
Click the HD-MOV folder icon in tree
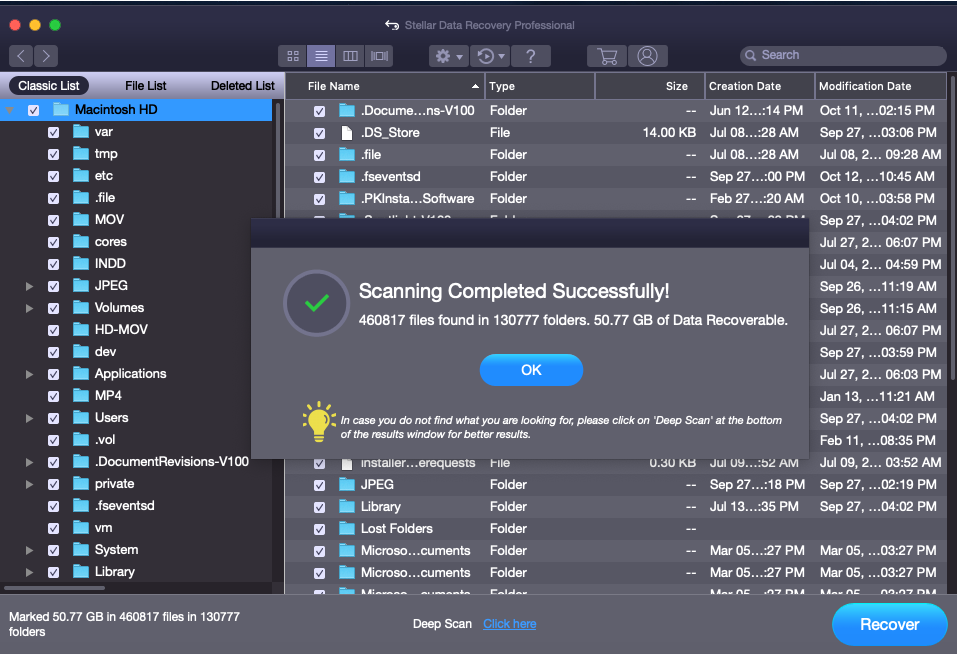tap(81, 330)
